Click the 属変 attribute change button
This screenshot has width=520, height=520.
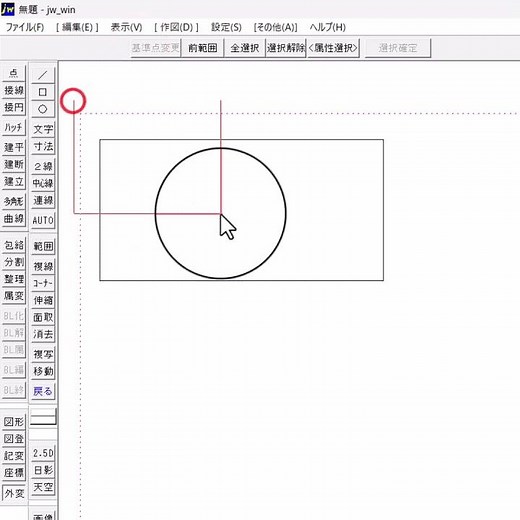(14, 296)
